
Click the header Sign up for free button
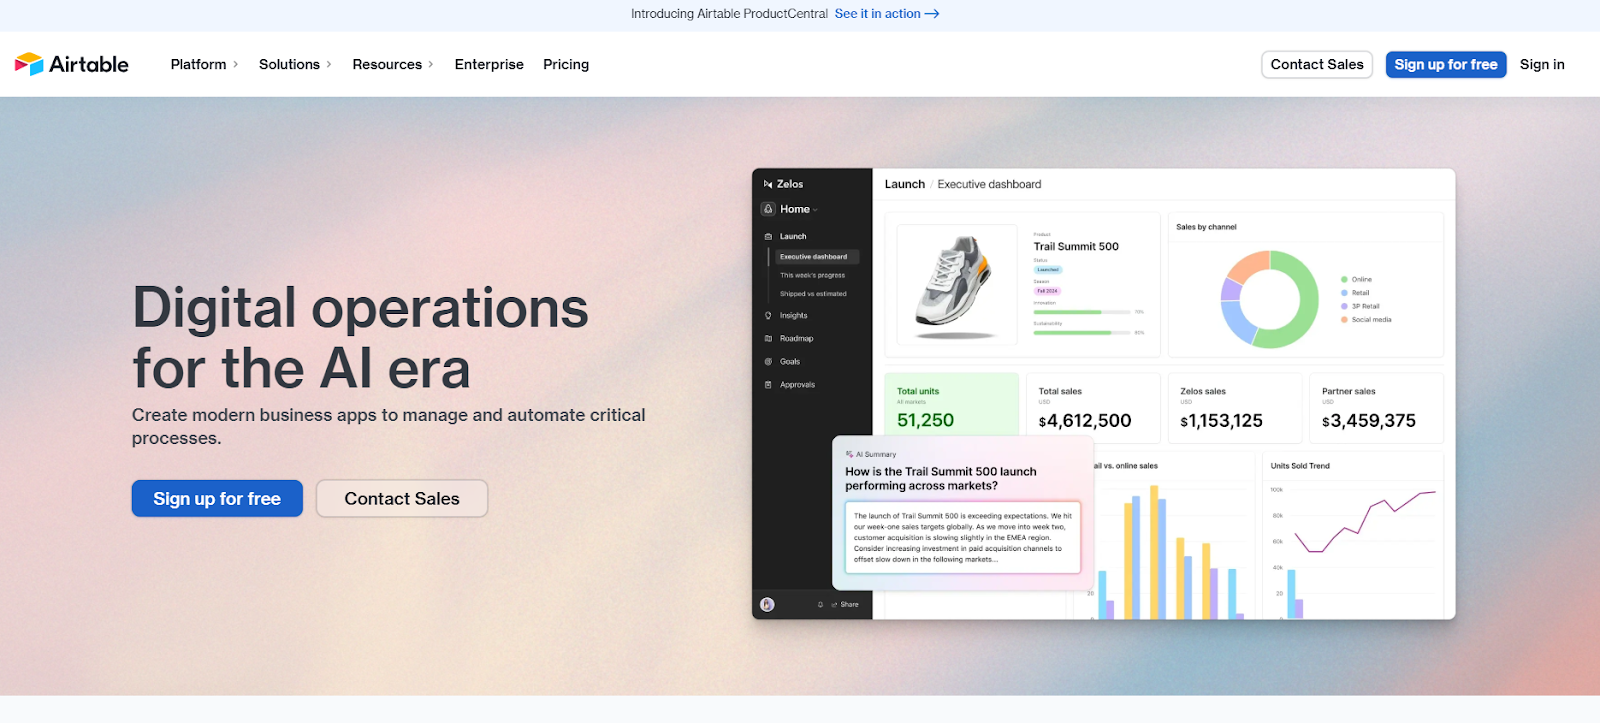[1446, 64]
